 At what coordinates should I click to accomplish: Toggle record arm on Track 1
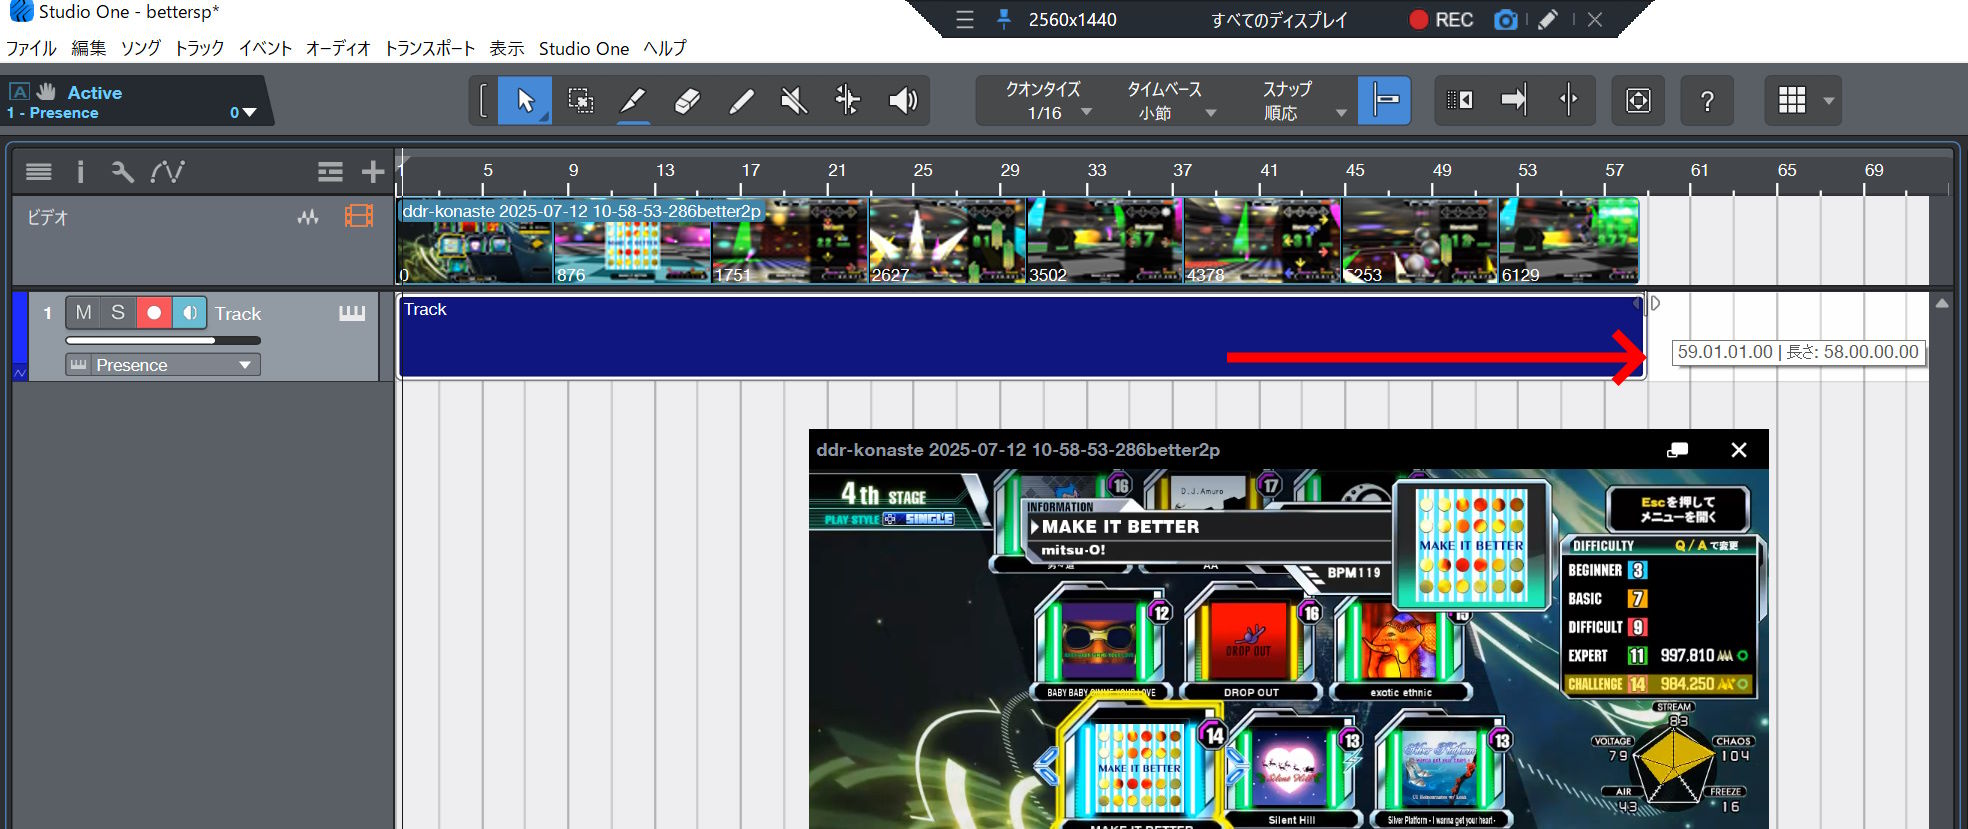tap(154, 313)
